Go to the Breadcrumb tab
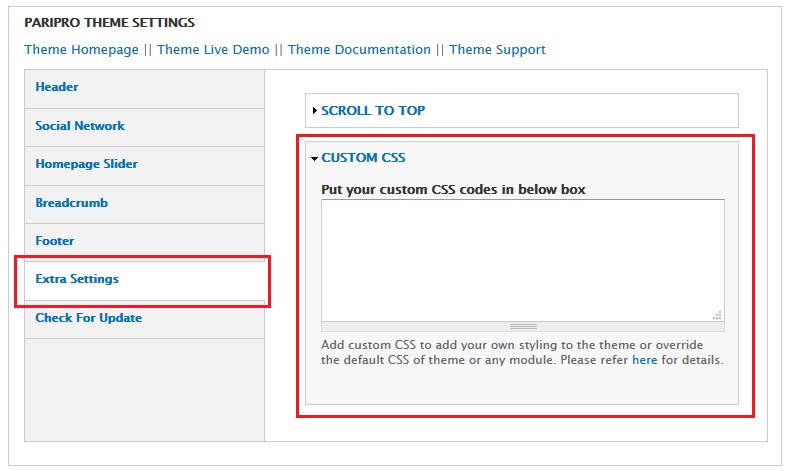789x471 pixels. click(x=71, y=203)
